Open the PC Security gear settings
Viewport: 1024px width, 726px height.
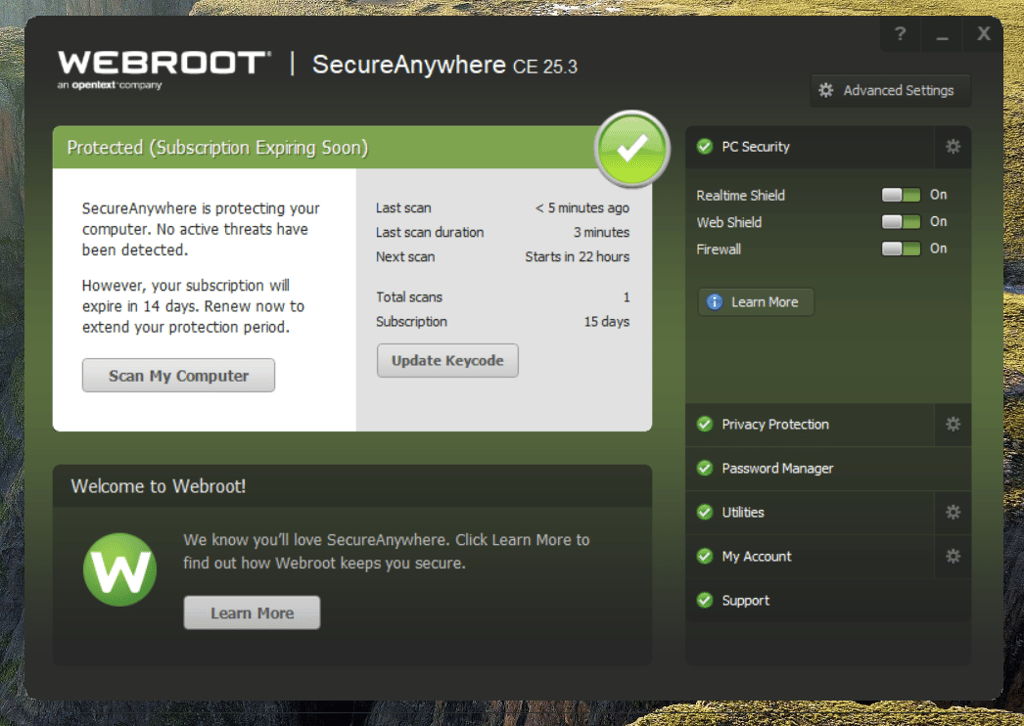[x=953, y=147]
